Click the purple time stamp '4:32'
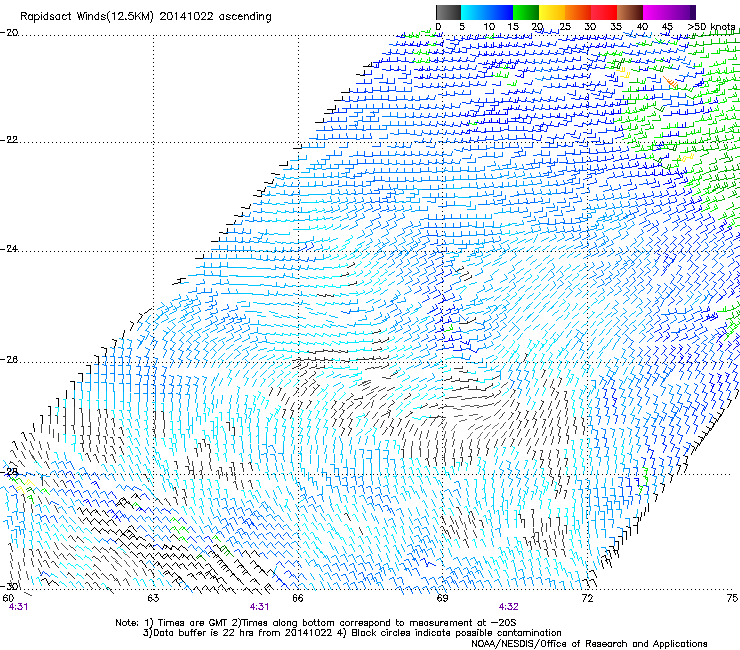Viewport: 740px width, 650px height. click(x=508, y=607)
